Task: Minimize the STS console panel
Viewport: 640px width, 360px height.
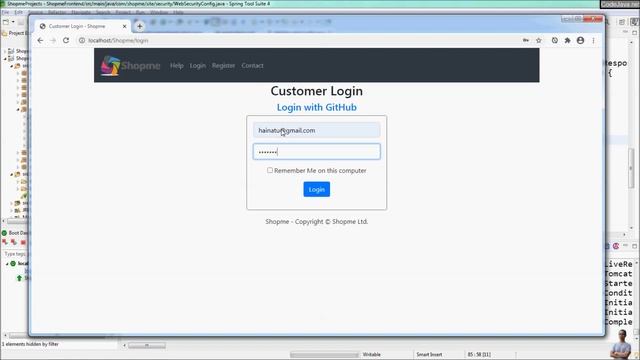Action: point(625,246)
